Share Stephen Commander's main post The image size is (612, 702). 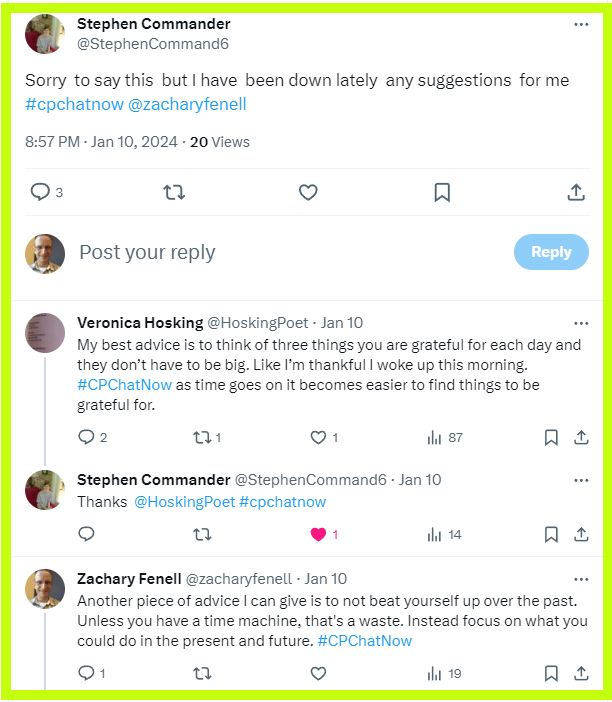tap(576, 192)
